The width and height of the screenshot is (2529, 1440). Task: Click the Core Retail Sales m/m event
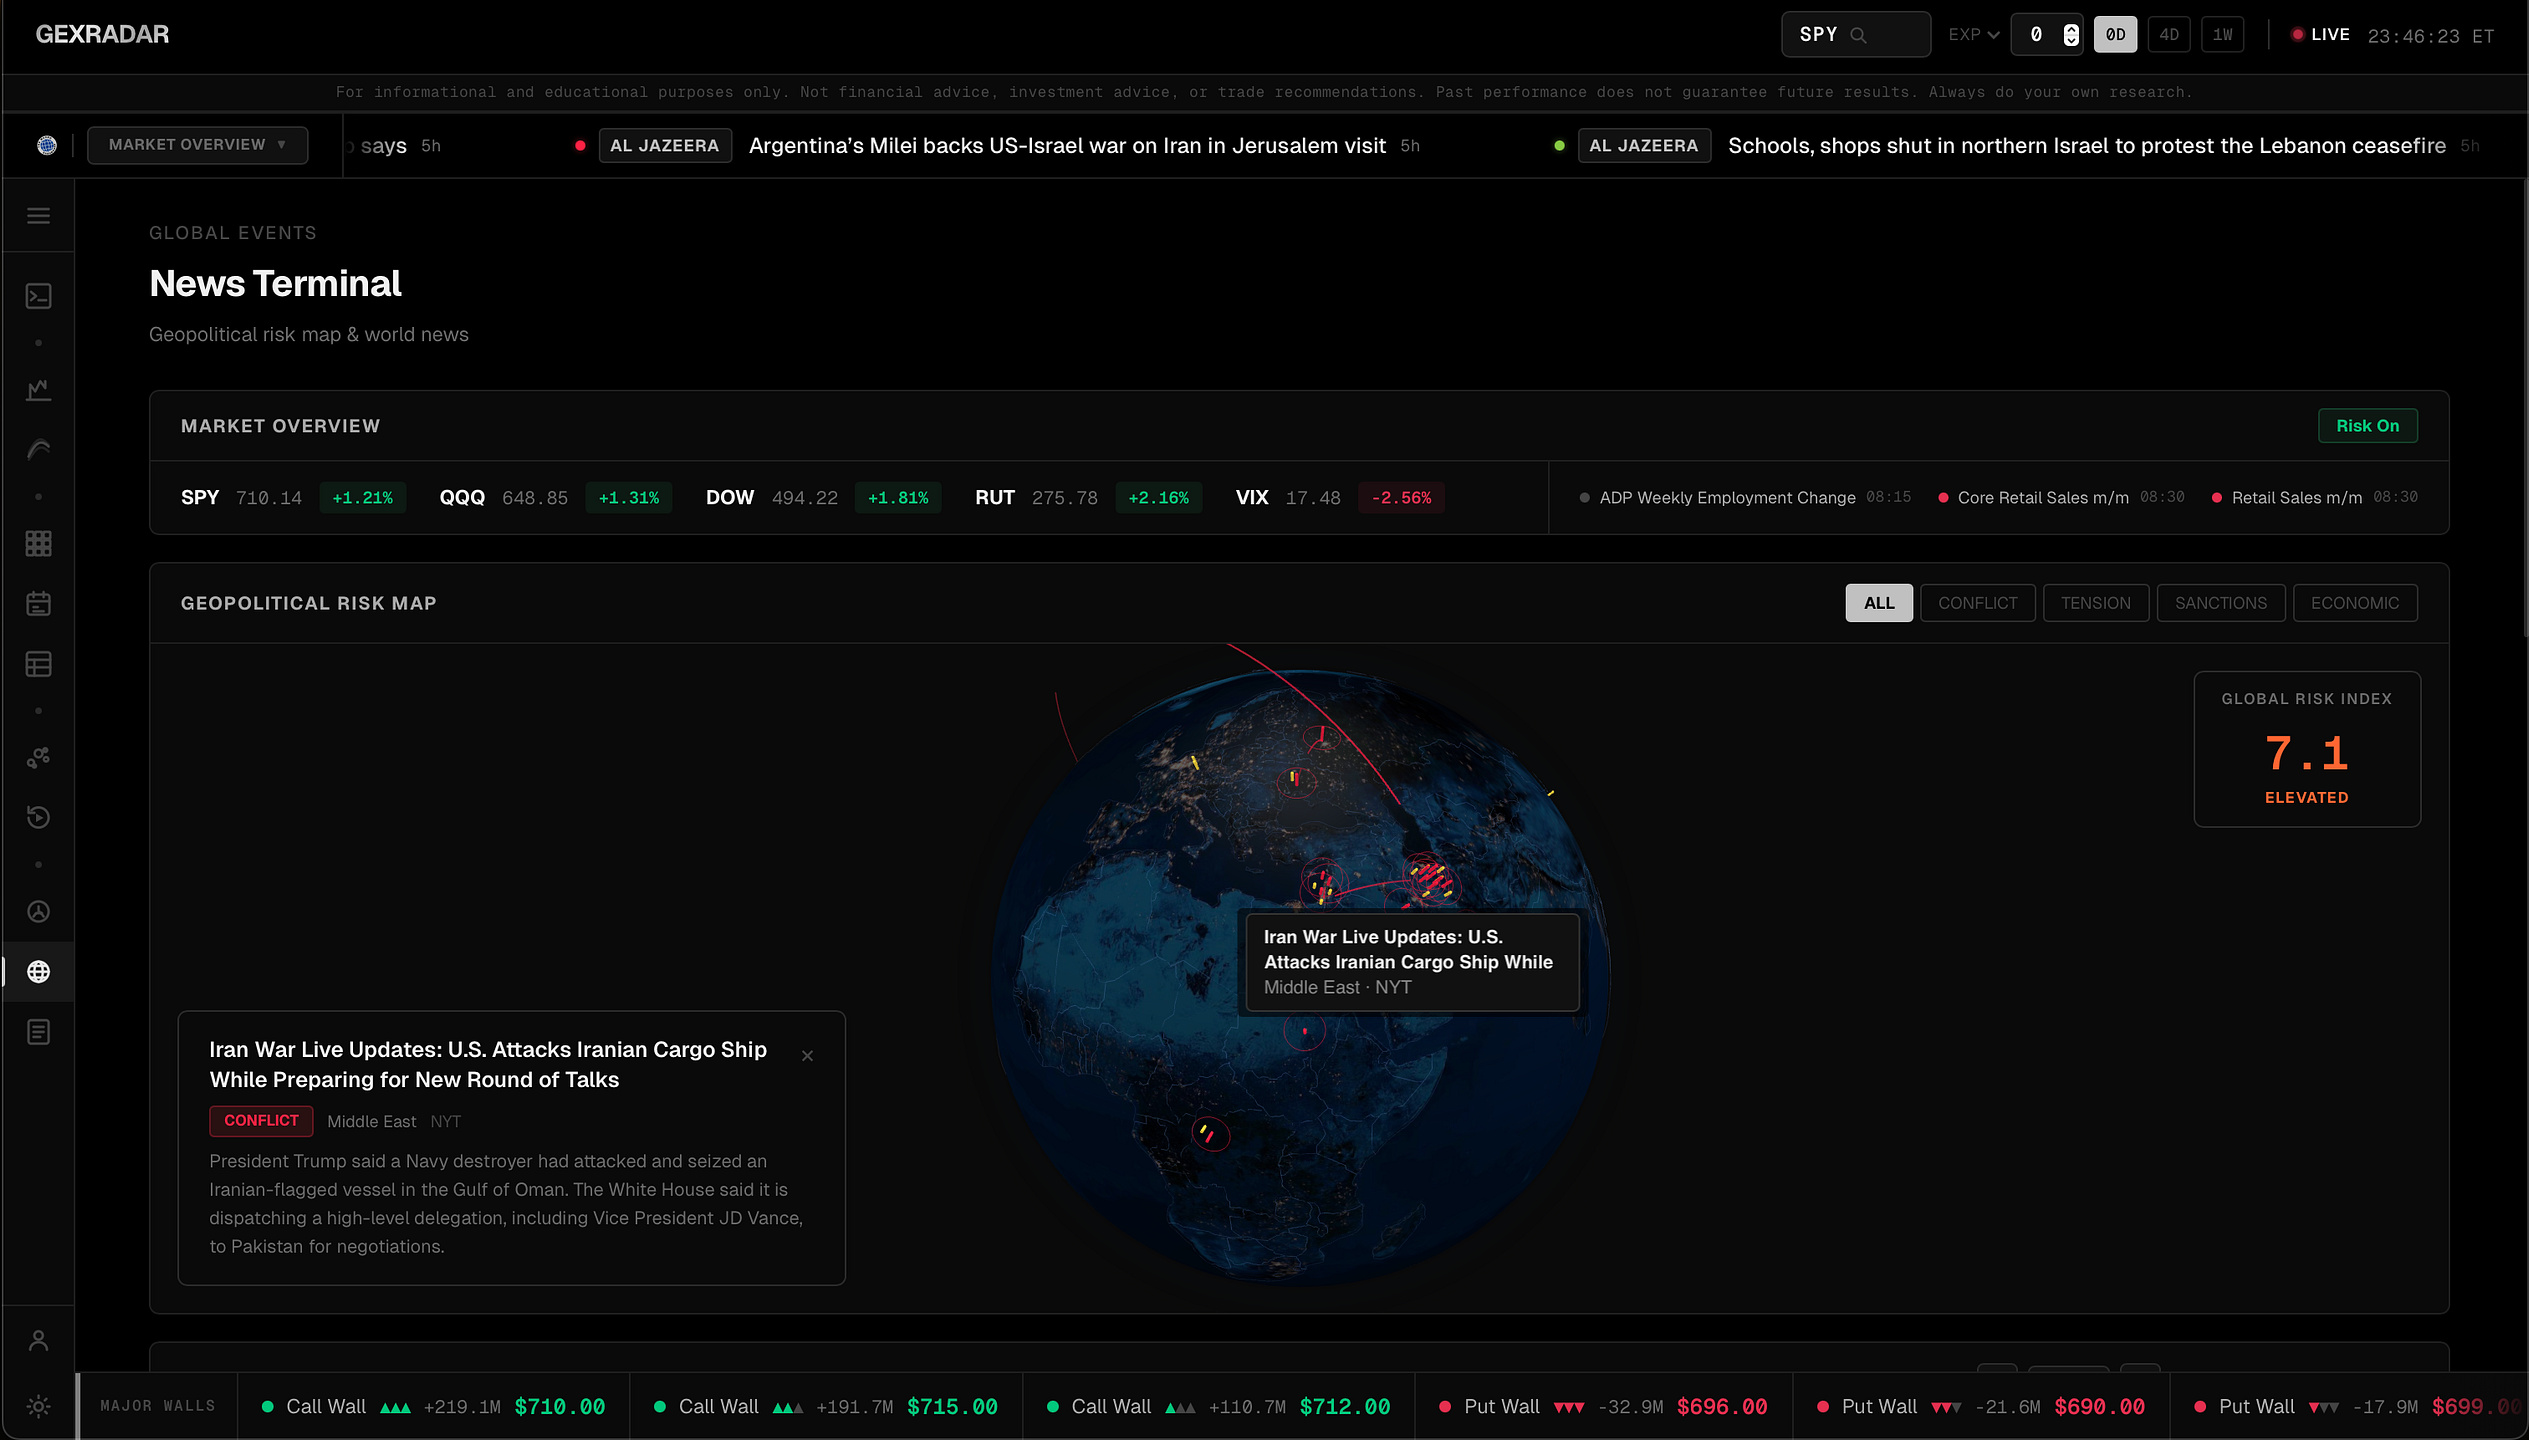[2060, 498]
